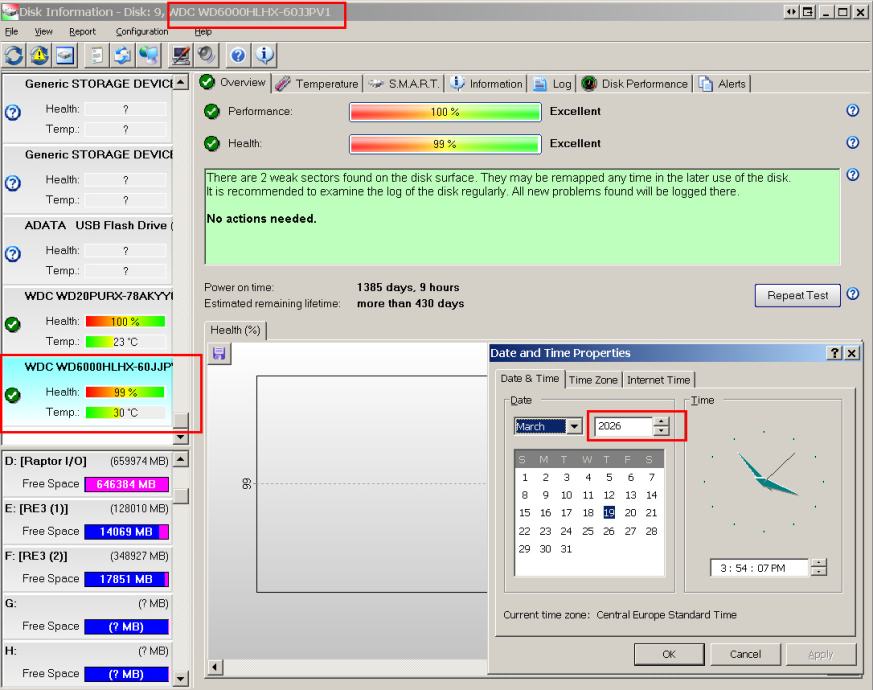Click the refresh with yellow warning sign icon
This screenshot has height=690, width=873.
click(x=40, y=55)
